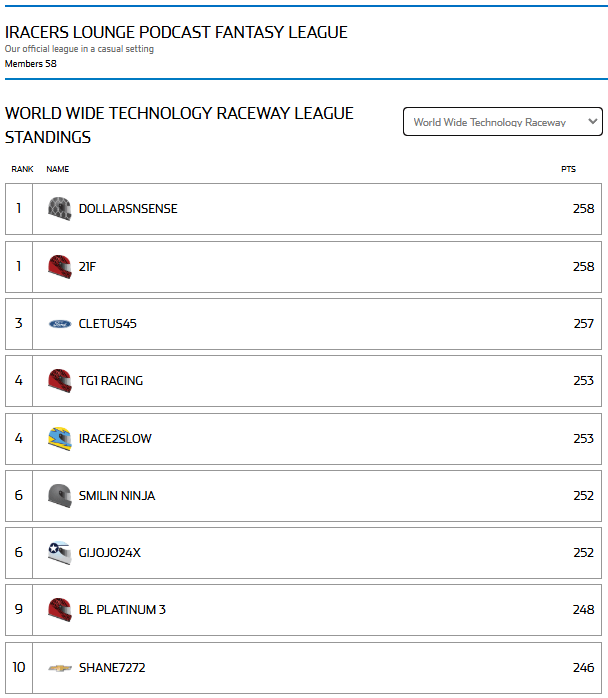The image size is (608, 698).
Task: Click DOLLARSNSENSE's gray patterned helmet icon
Action: point(60,209)
